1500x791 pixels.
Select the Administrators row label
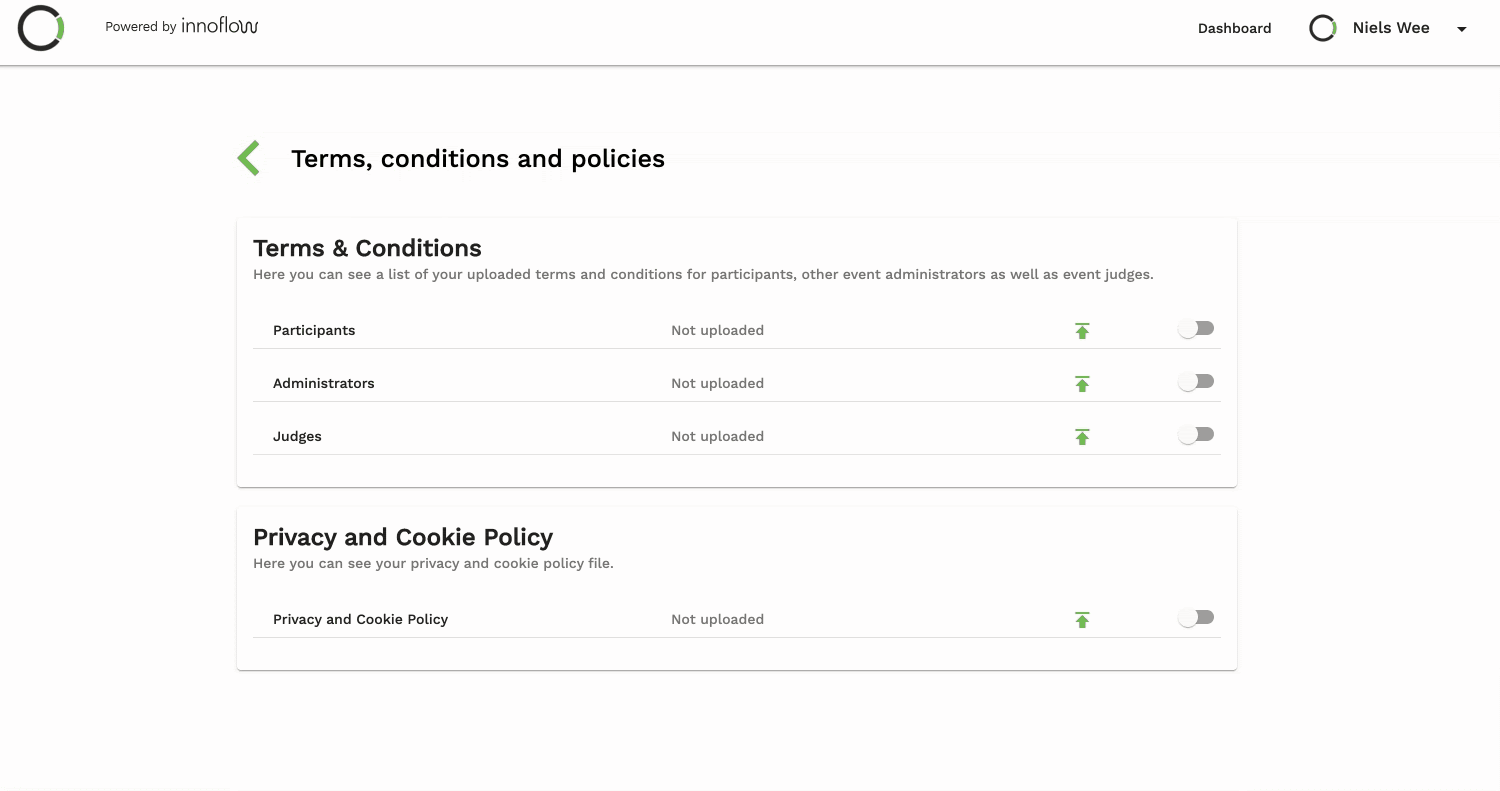click(x=323, y=383)
